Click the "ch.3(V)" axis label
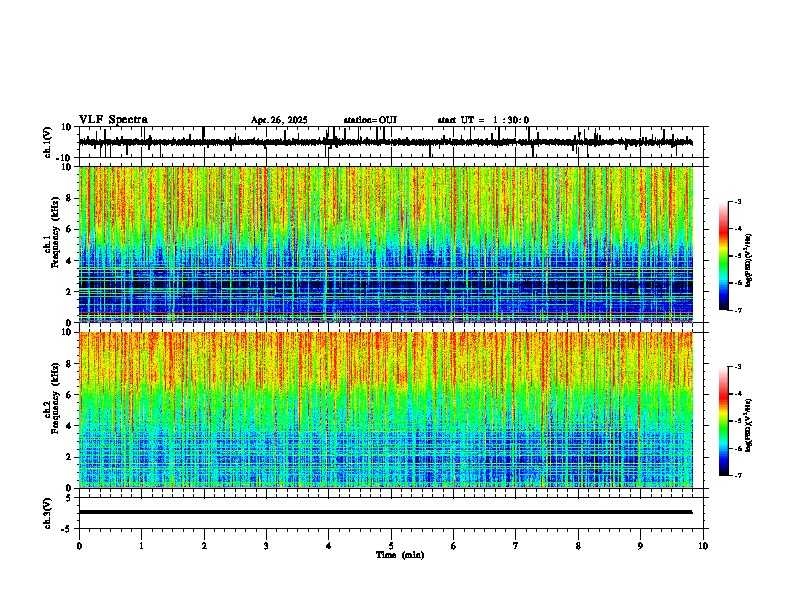This screenshot has width=792, height=612. [x=48, y=513]
